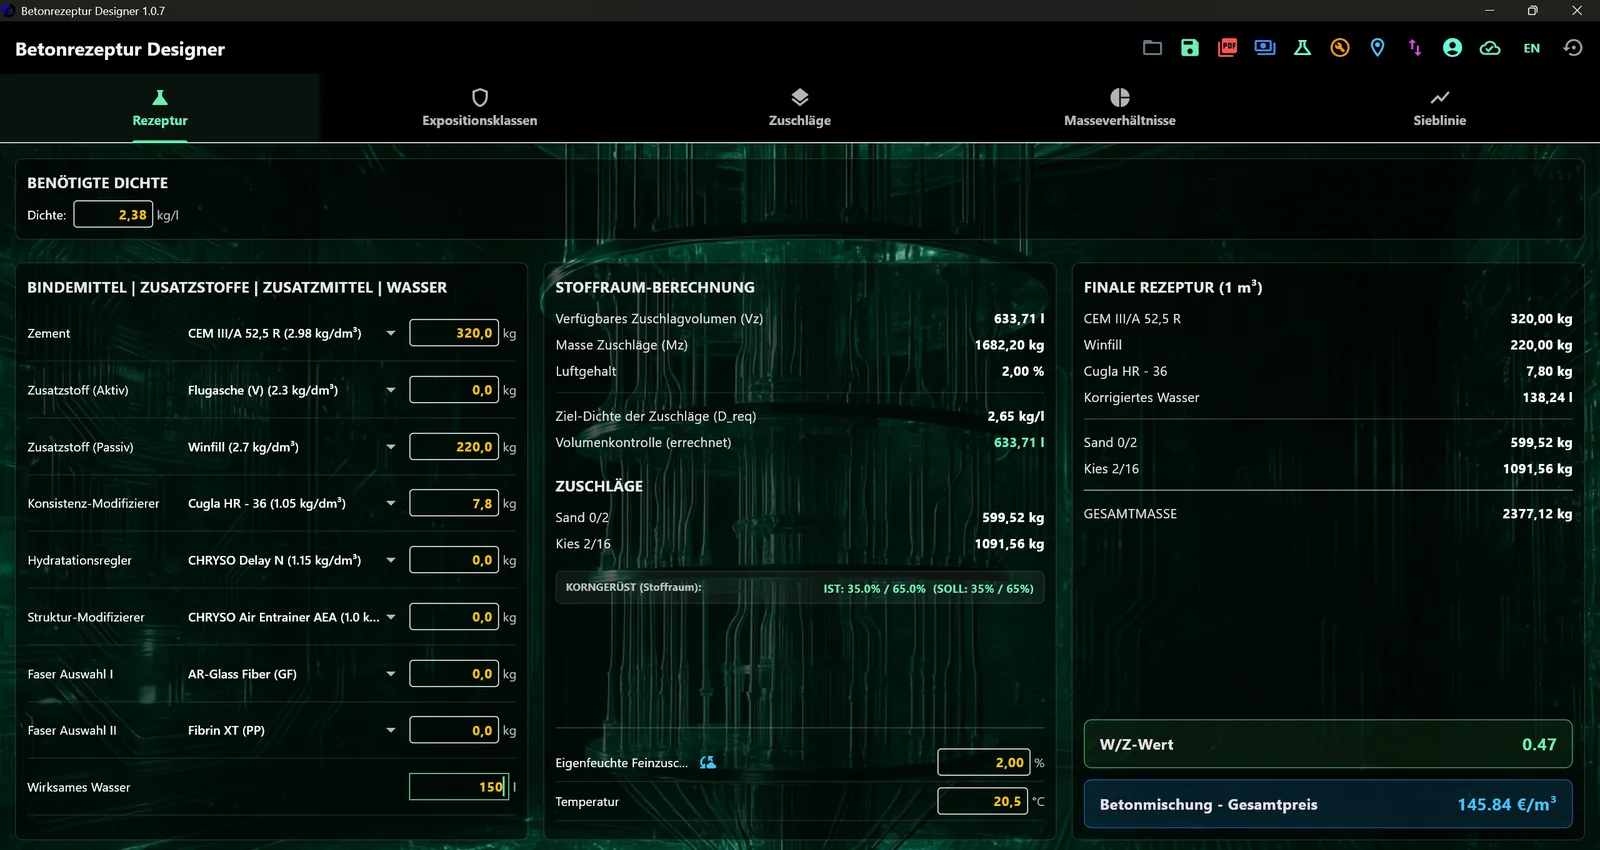This screenshot has width=1600, height=850.
Task: Click the restore history icon
Action: pyautogui.click(x=1573, y=48)
